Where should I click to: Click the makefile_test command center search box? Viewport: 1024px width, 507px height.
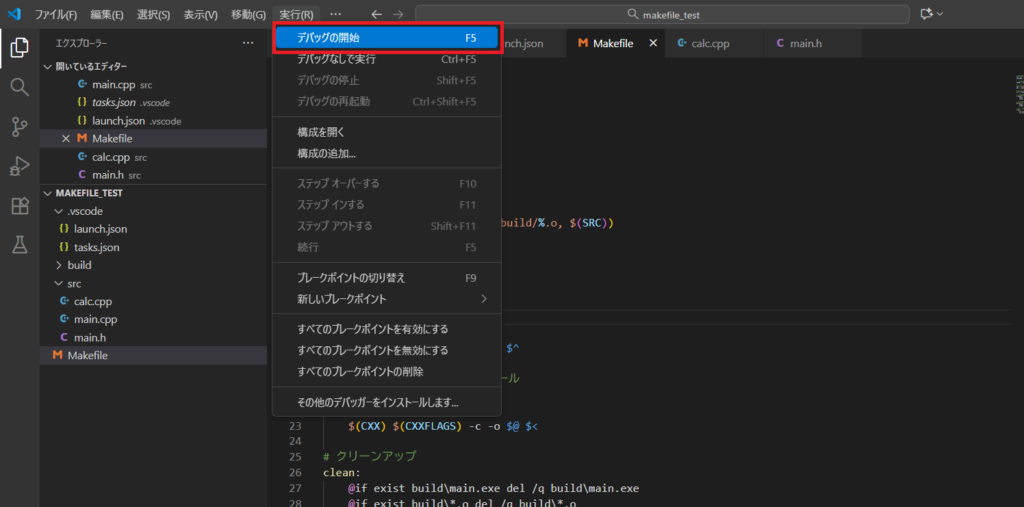coord(662,14)
